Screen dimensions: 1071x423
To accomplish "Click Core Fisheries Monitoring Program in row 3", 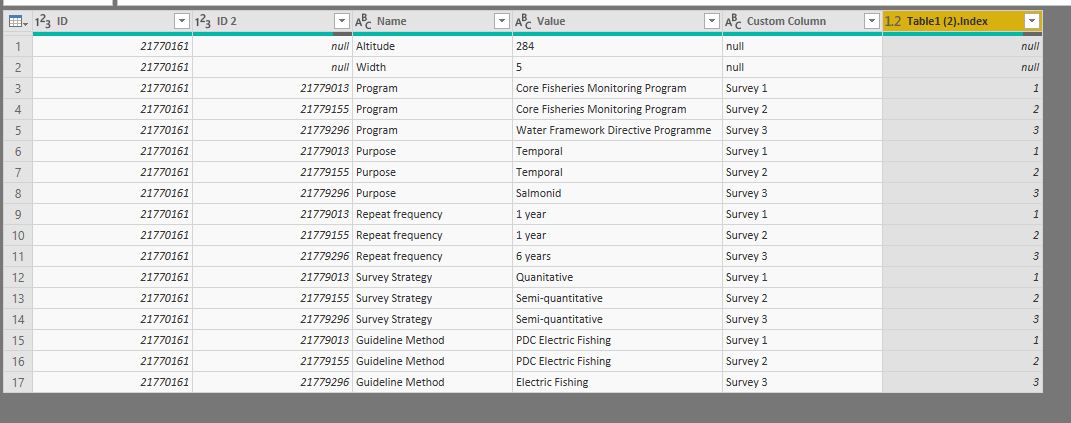I will click(617, 89).
